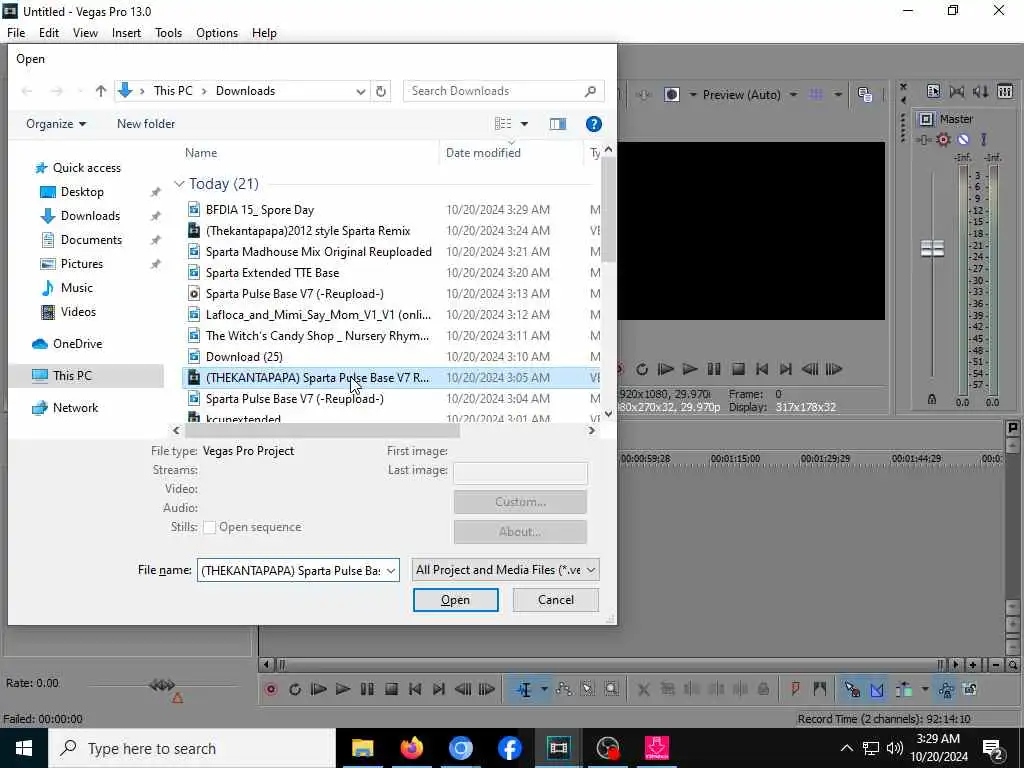Image resolution: width=1024 pixels, height=768 pixels.
Task: Click the Split Screen View icon in the preview
Action: pos(671,95)
